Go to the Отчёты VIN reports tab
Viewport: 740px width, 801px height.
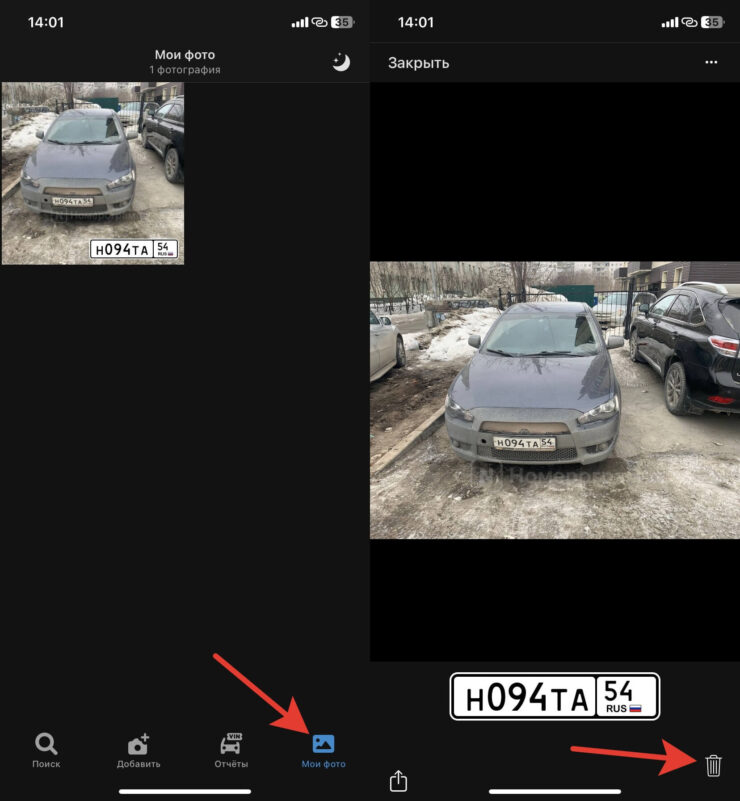[x=231, y=750]
